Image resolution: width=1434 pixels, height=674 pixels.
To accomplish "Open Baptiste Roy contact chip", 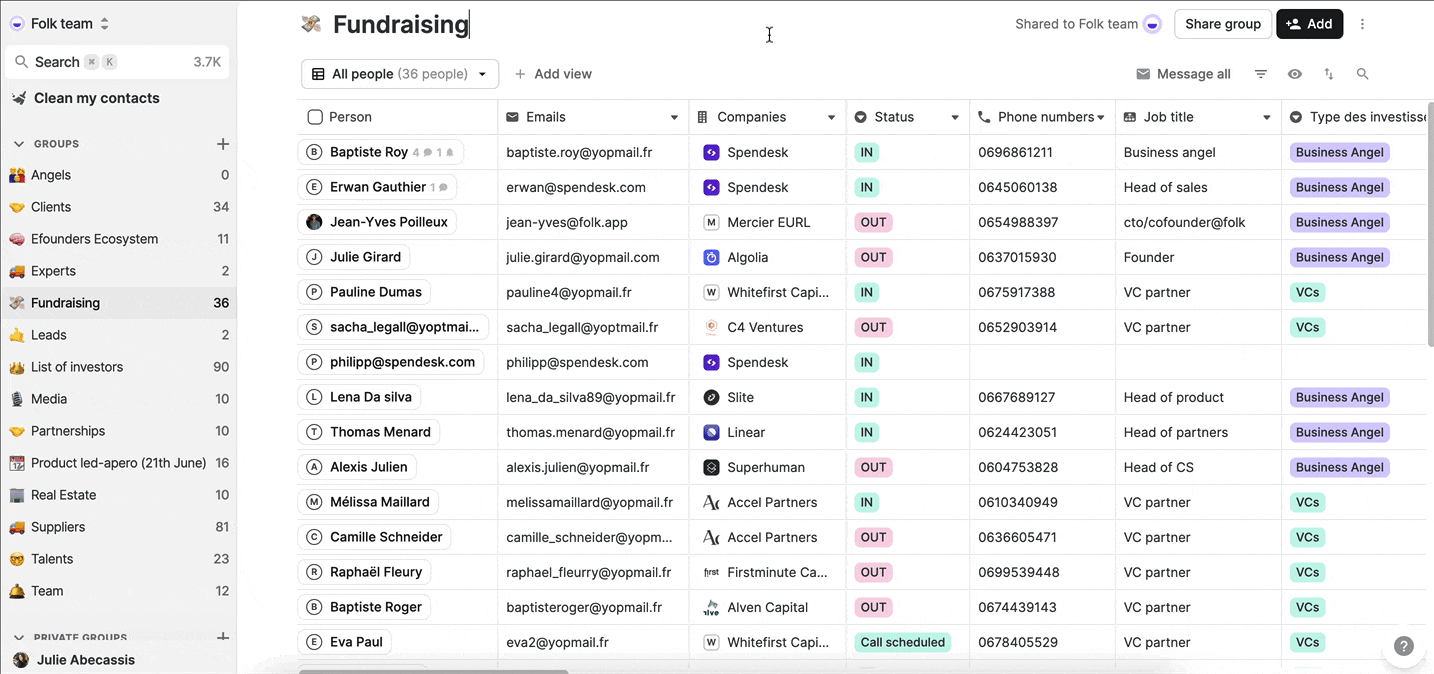I will 381,152.
